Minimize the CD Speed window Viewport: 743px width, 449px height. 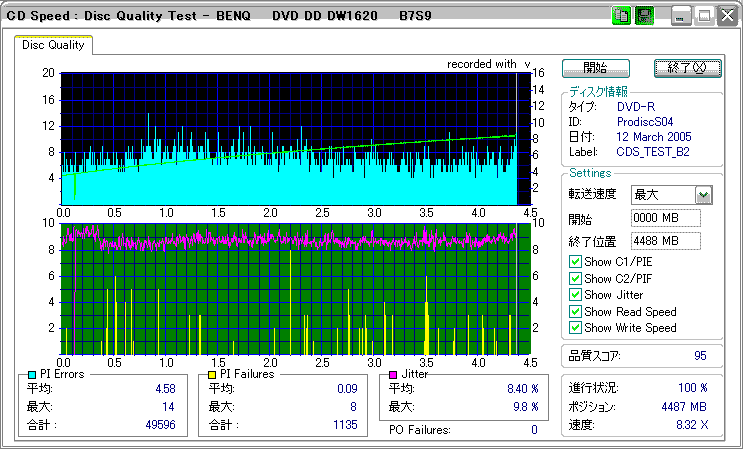pyautogui.click(x=681, y=16)
